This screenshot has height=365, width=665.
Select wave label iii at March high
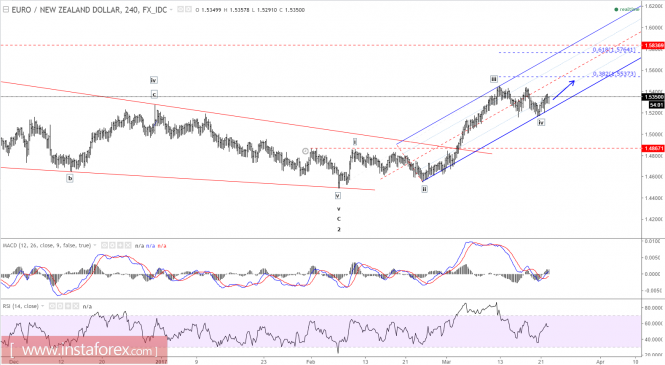pos(494,79)
